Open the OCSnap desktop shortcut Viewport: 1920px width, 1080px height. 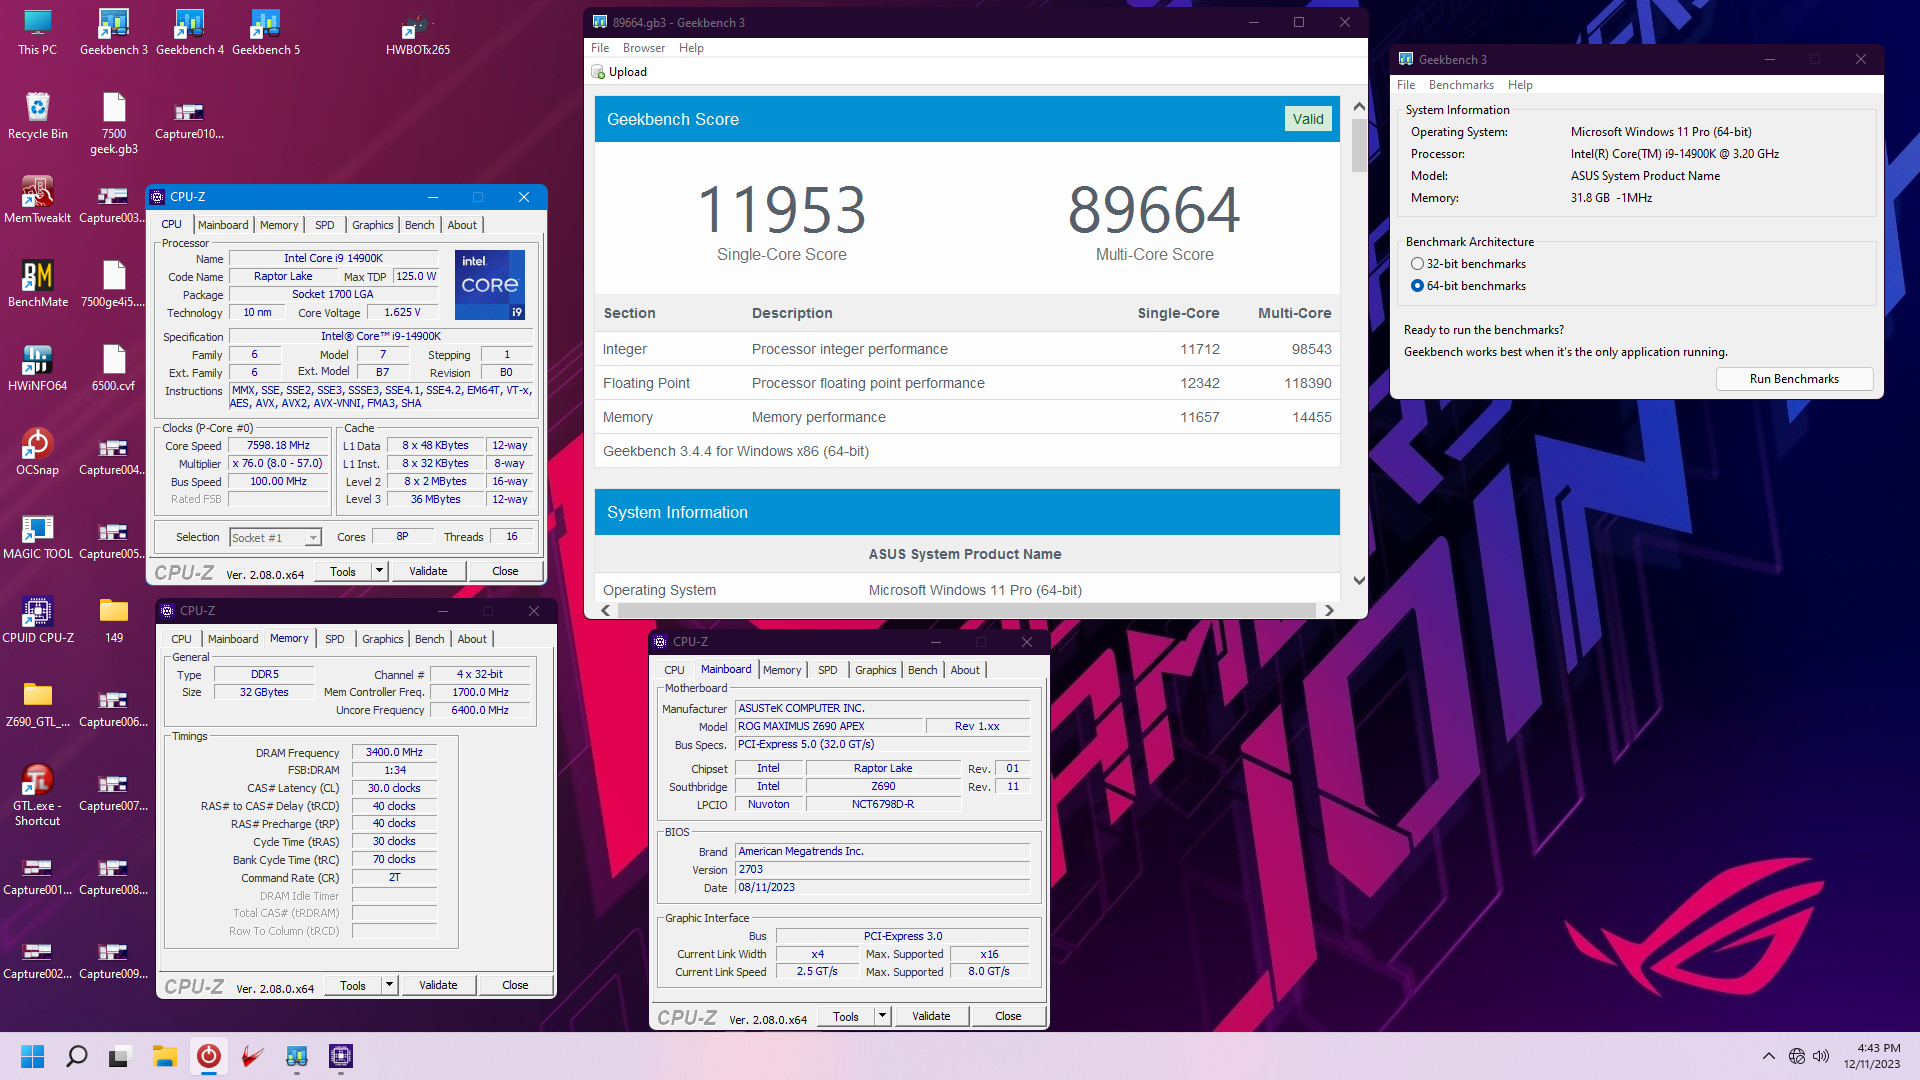coord(38,451)
